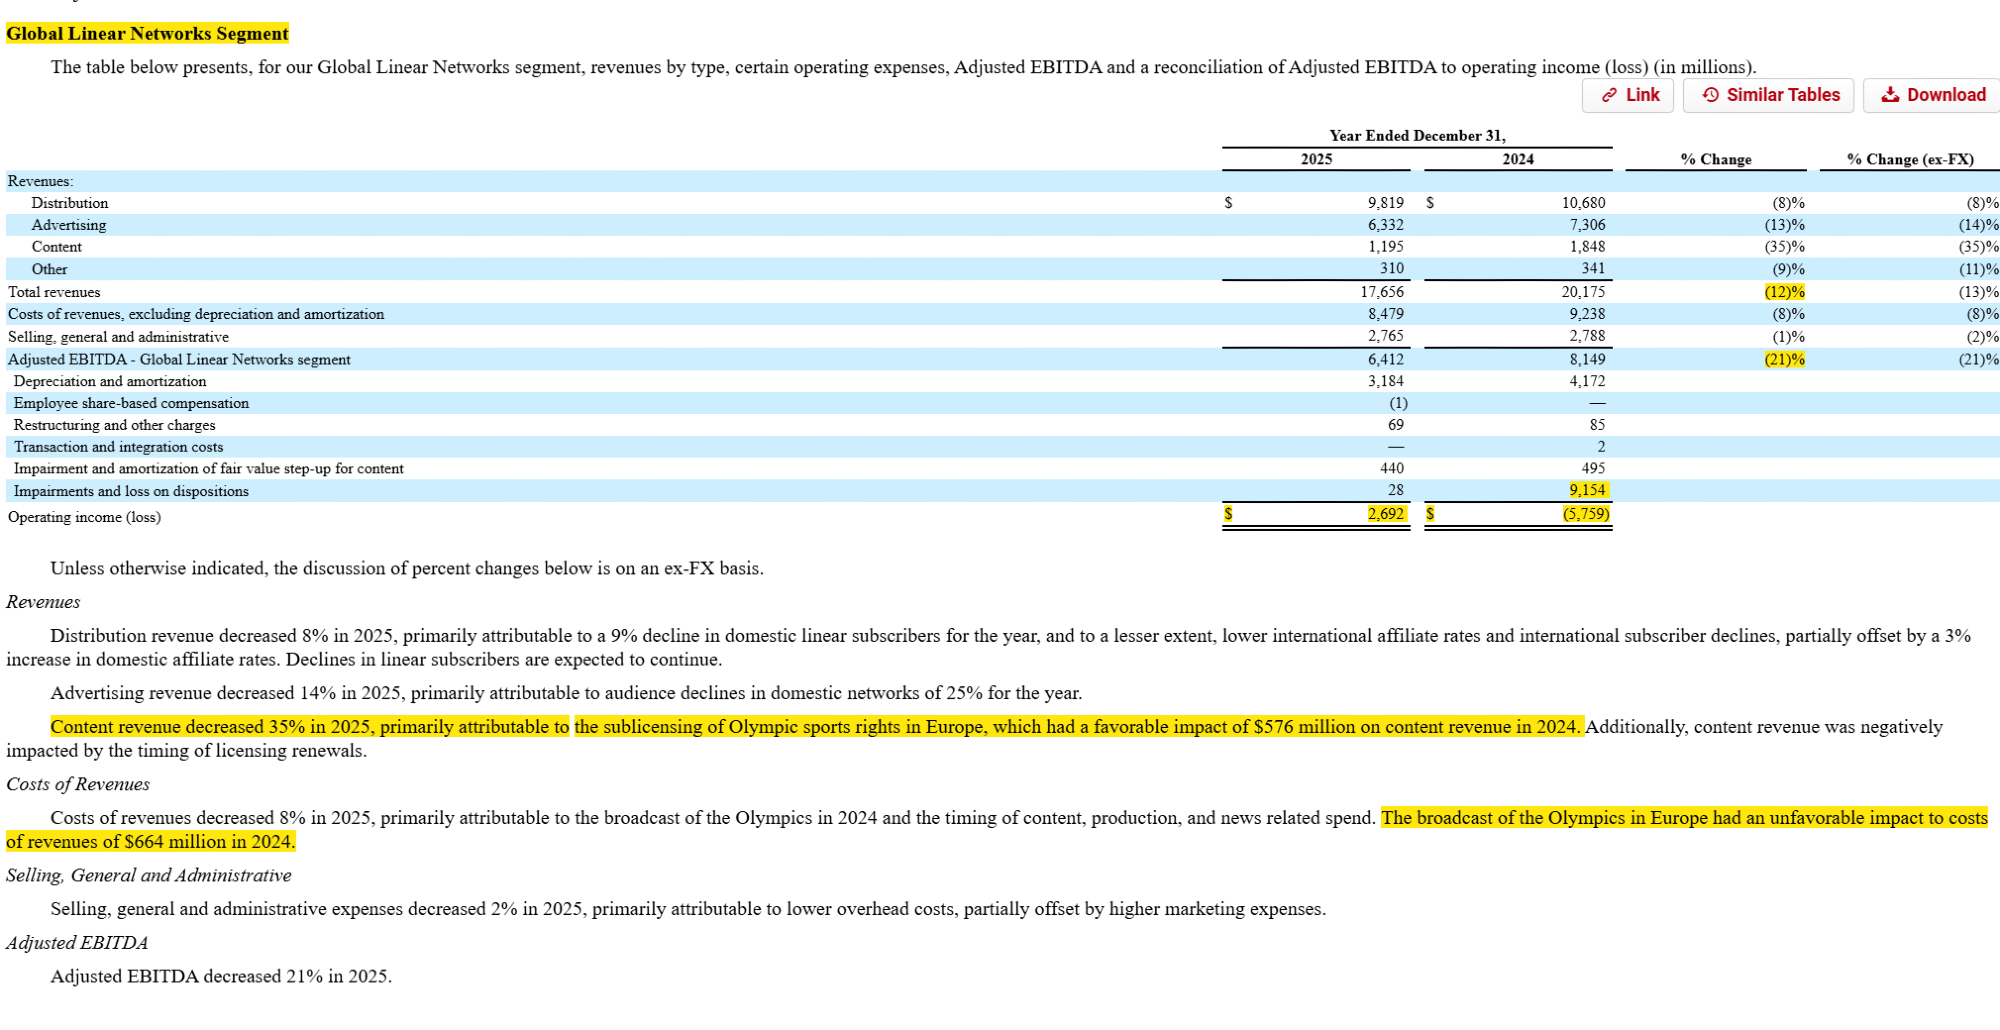Select the highlighted (12)% total revenues change
The height and width of the screenshot is (1030, 2000).
1784,292
